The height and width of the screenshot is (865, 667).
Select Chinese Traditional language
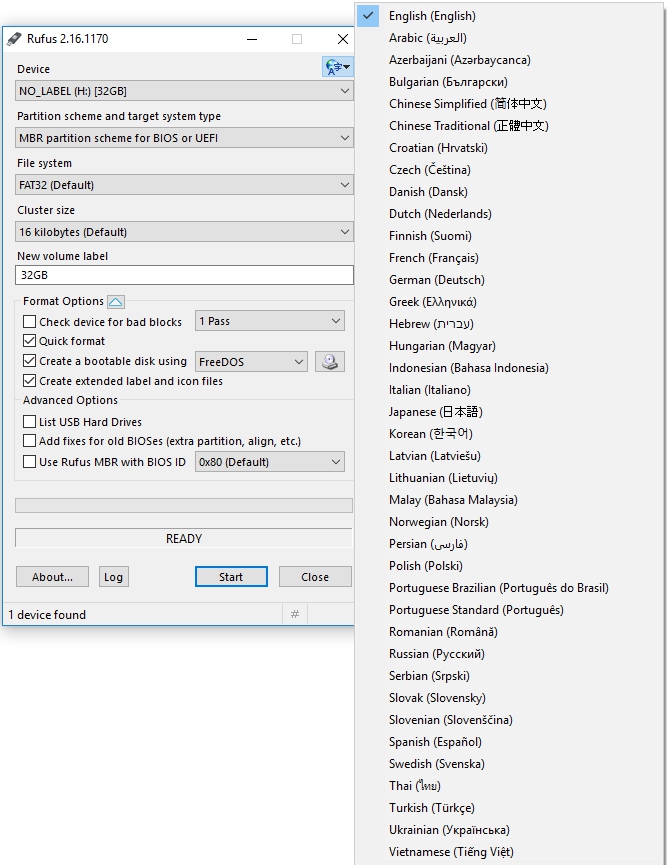tap(509, 126)
